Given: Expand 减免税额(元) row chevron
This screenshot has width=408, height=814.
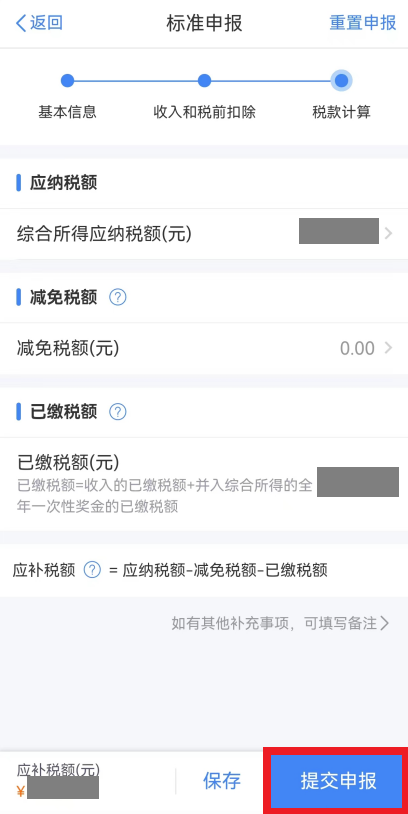Looking at the screenshot, I should pos(389,348).
